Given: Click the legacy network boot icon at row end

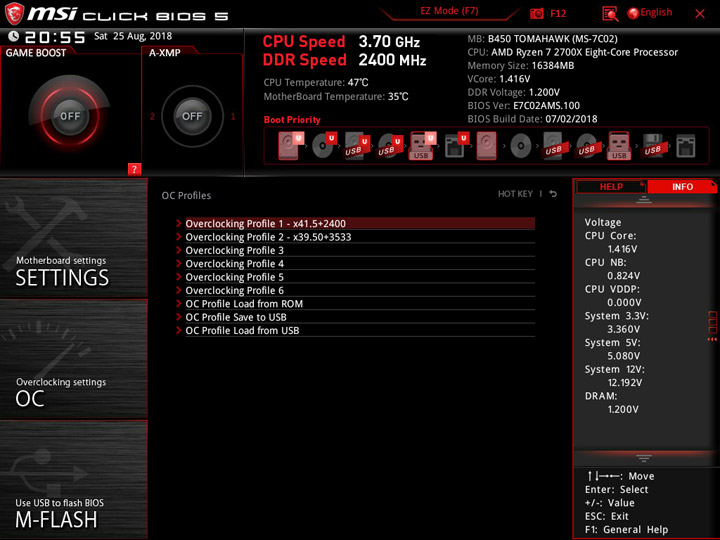Looking at the screenshot, I should coord(686,146).
